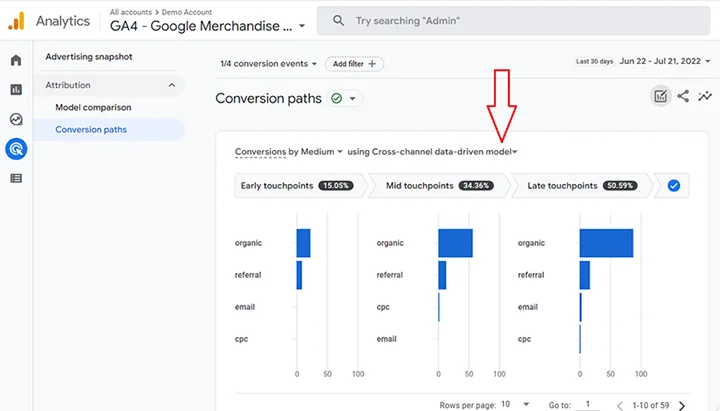This screenshot has height=411, width=720.
Task: Collapse the Attribution section
Action: click(172, 85)
